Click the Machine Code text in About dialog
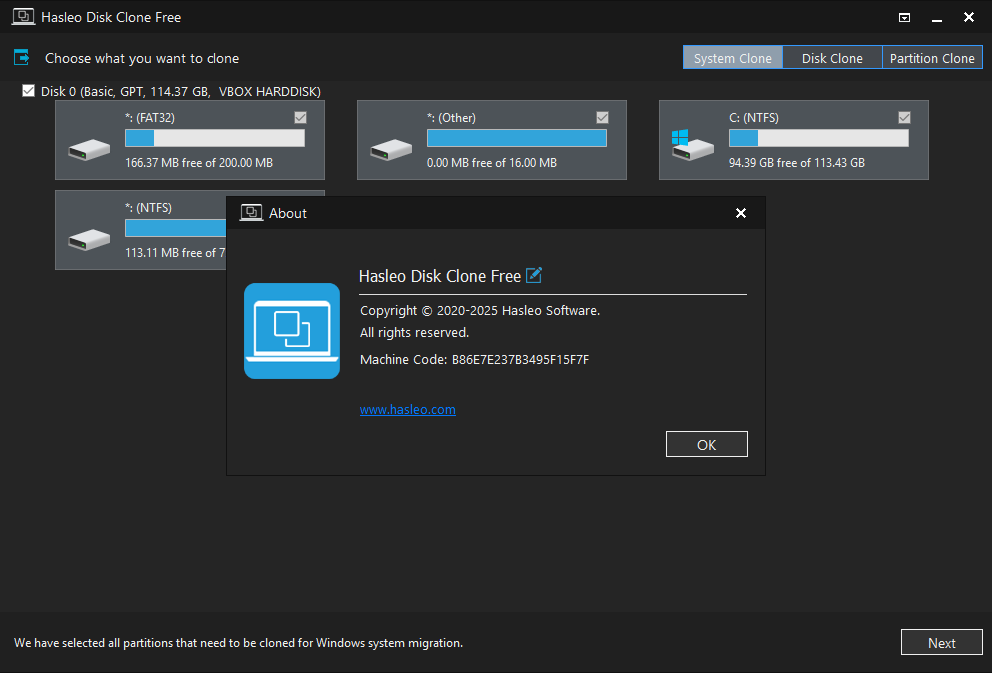Viewport: 992px width, 673px height. [474, 359]
